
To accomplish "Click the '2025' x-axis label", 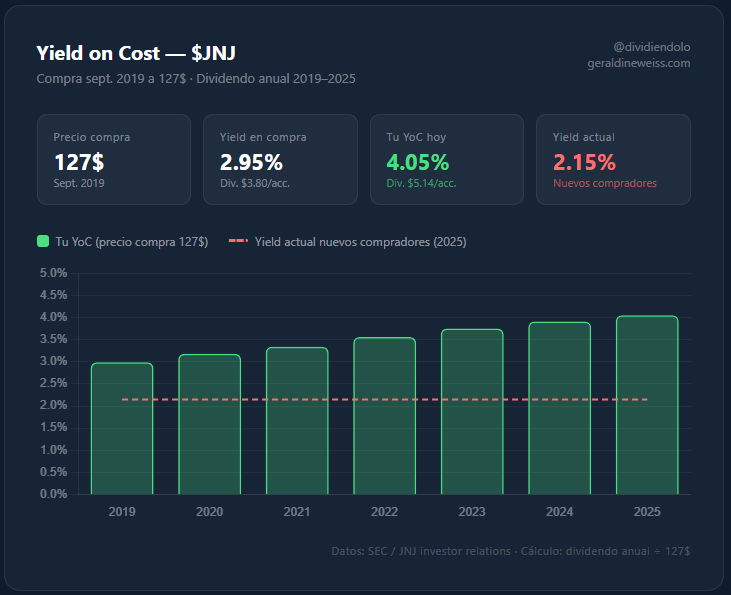I will click(x=647, y=512).
